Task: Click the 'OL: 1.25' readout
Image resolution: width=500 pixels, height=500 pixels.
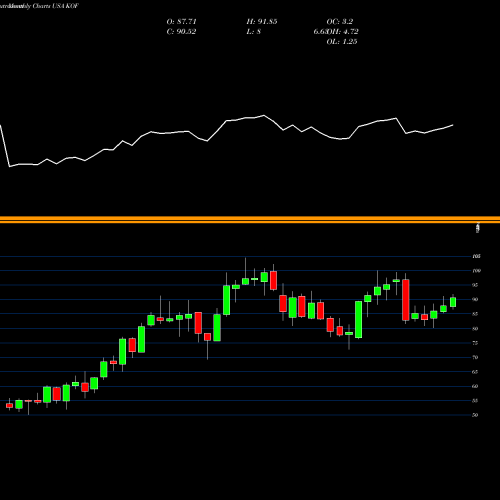Action: (x=342, y=41)
